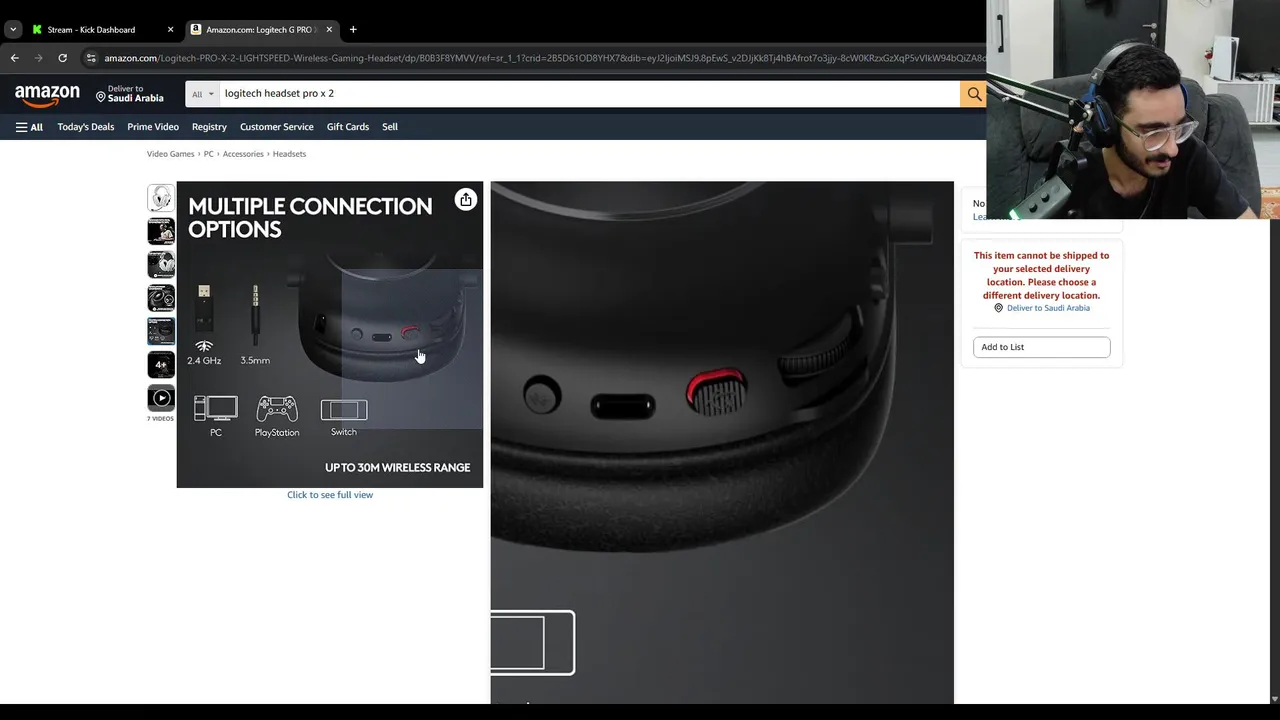Reload the Amazon page

click(62, 58)
